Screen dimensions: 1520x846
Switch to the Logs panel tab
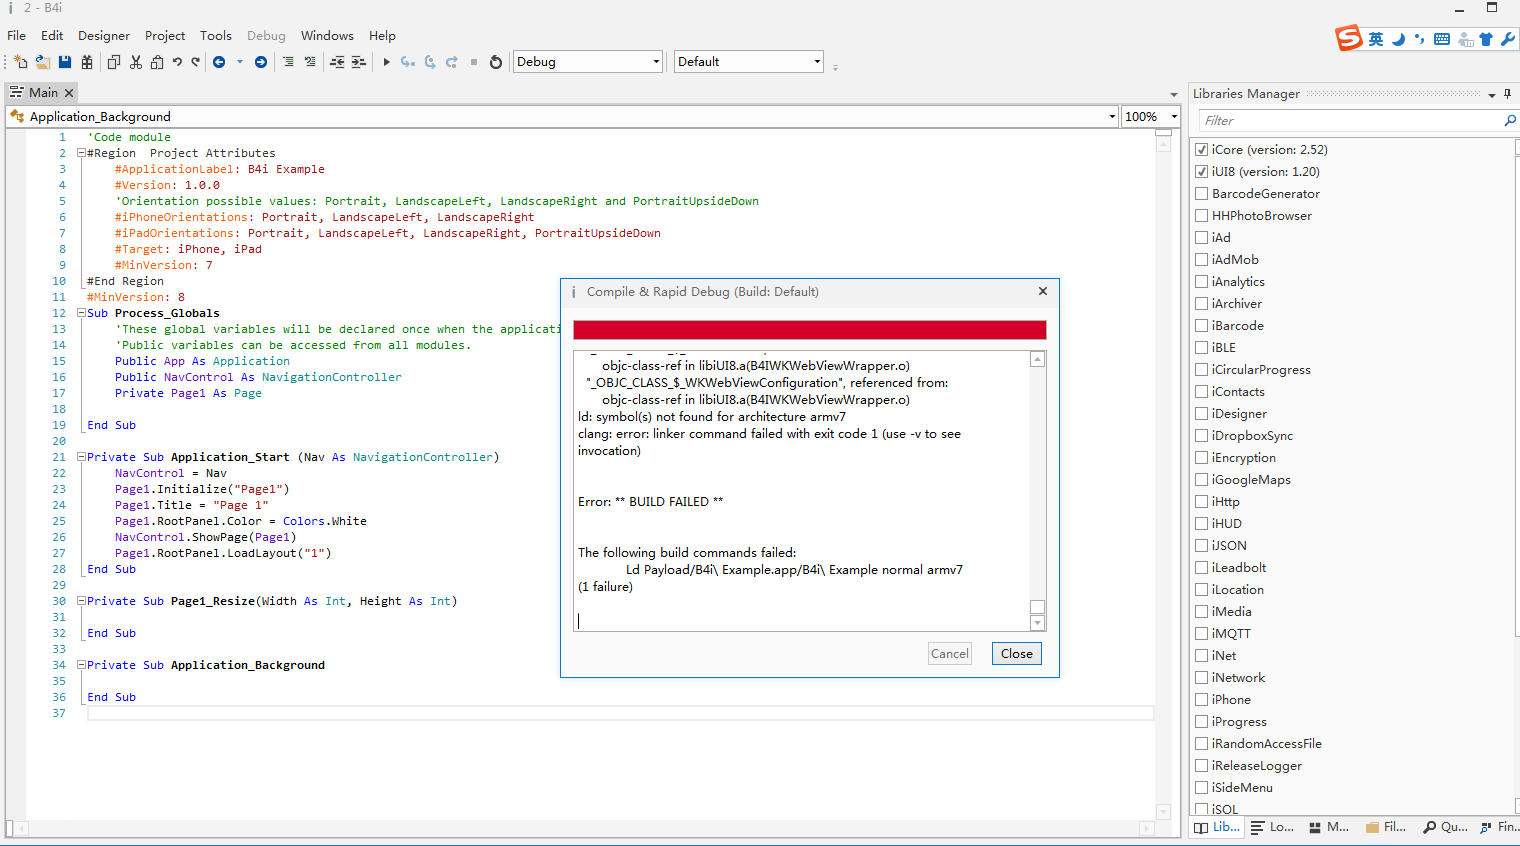[1272, 827]
